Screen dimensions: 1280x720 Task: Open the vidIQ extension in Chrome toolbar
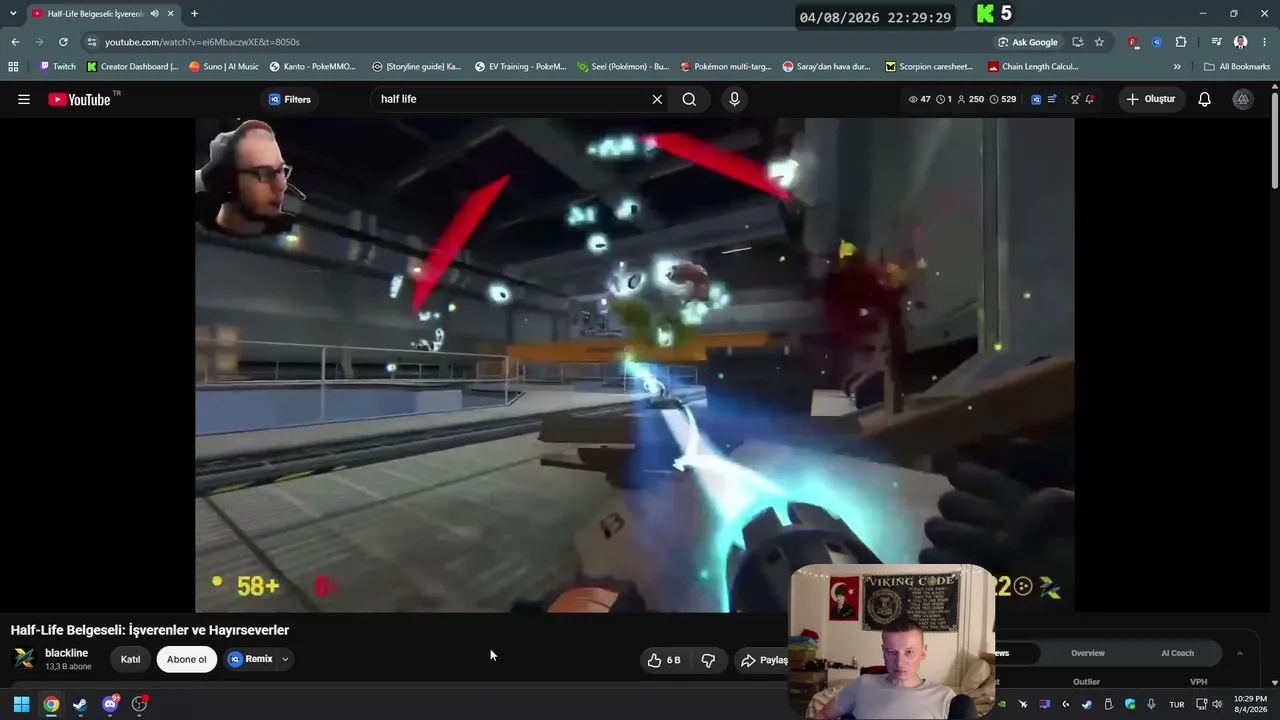click(x=1157, y=42)
